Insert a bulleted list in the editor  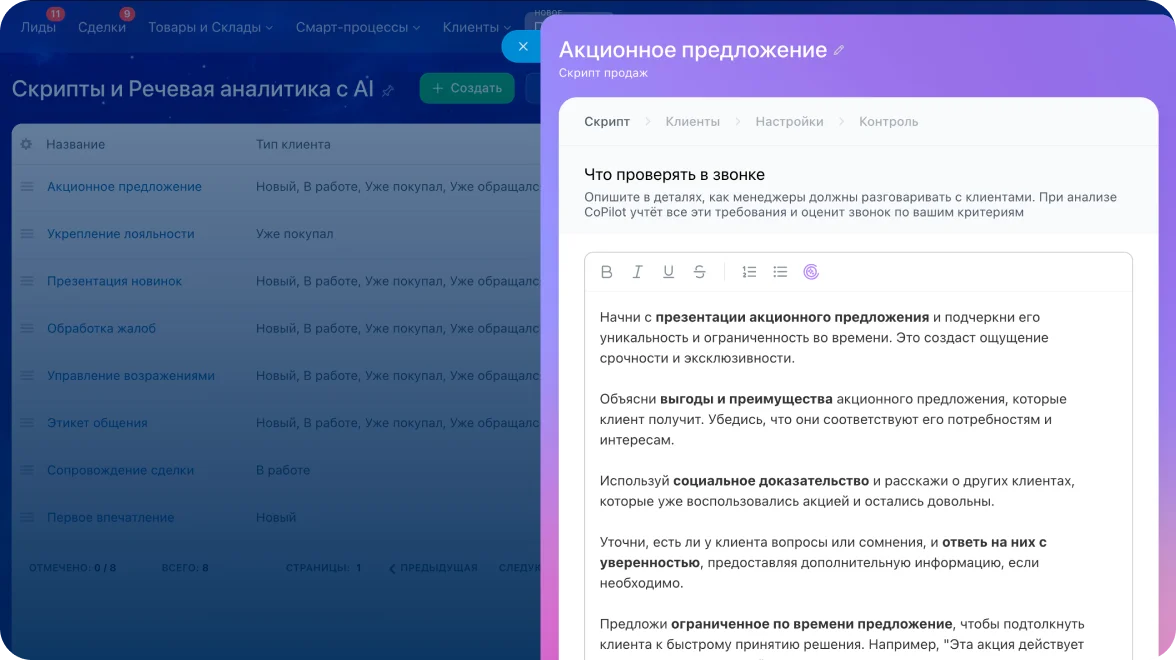[x=781, y=271]
